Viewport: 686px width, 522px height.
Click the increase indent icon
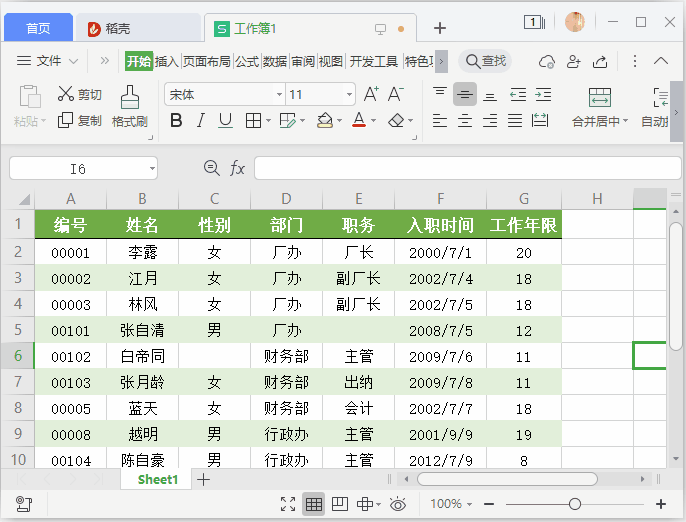pos(543,95)
